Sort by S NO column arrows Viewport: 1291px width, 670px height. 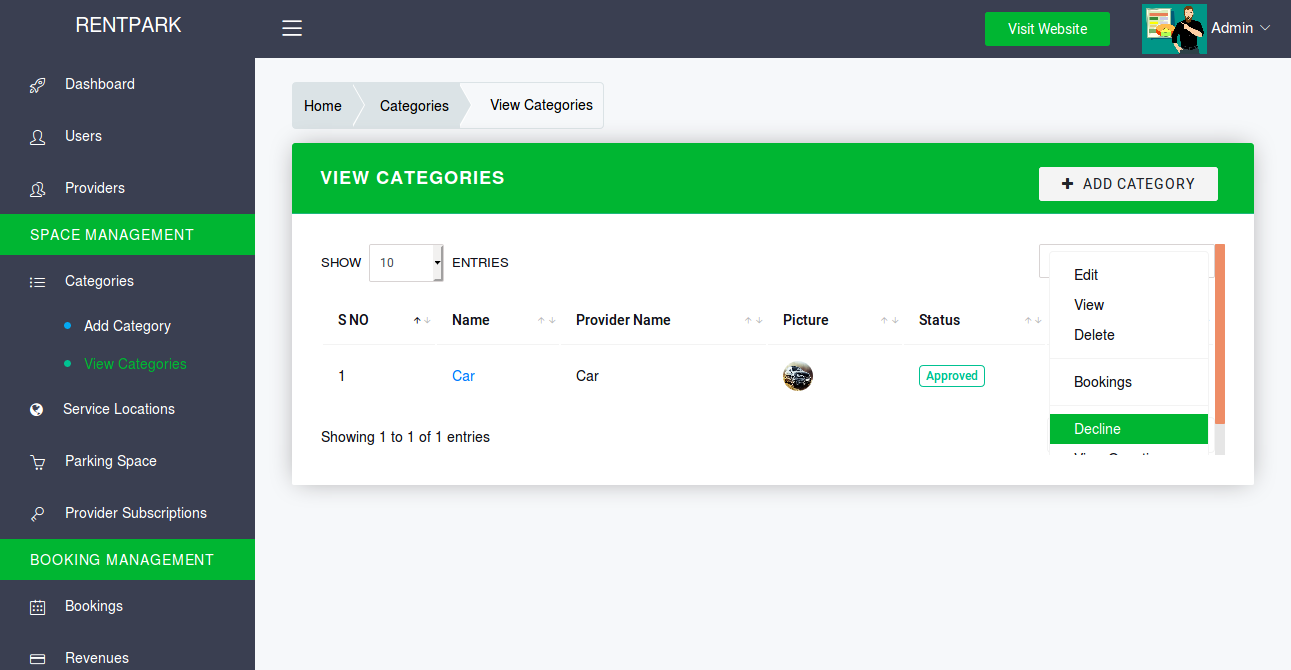click(422, 320)
